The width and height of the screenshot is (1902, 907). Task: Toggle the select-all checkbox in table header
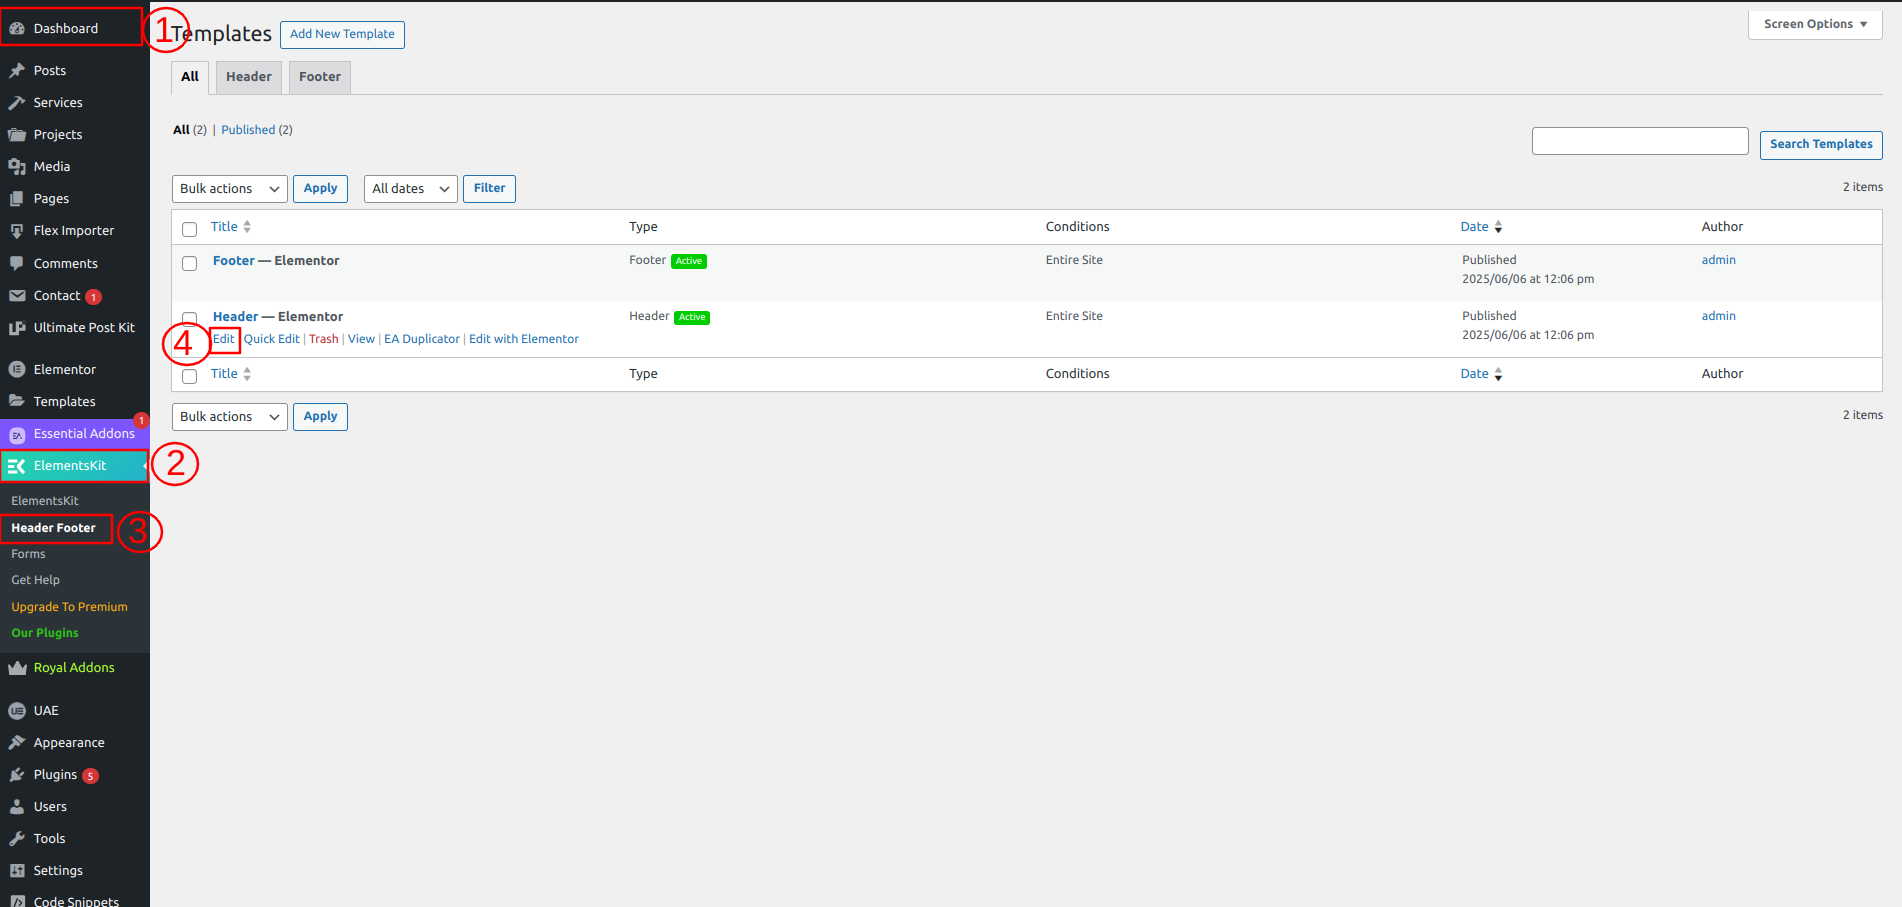(189, 229)
